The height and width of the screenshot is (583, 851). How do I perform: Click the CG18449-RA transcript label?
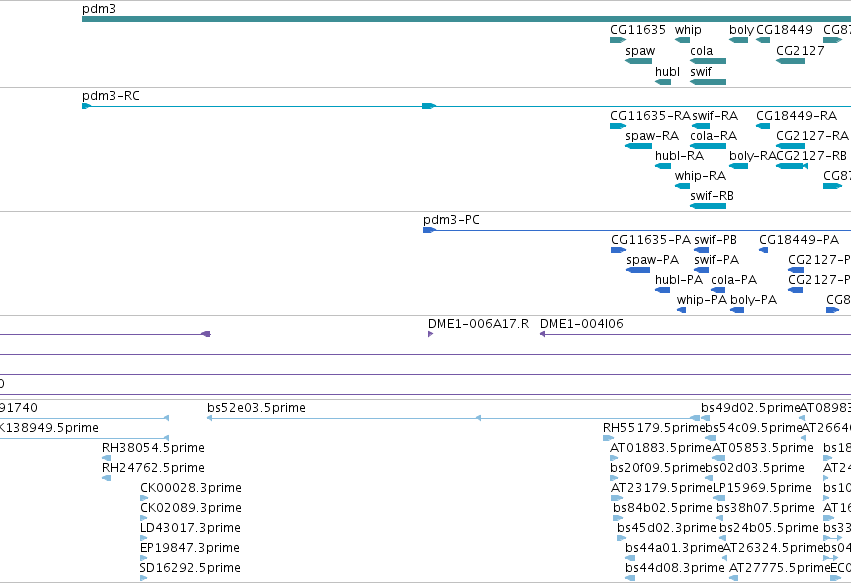point(797,116)
